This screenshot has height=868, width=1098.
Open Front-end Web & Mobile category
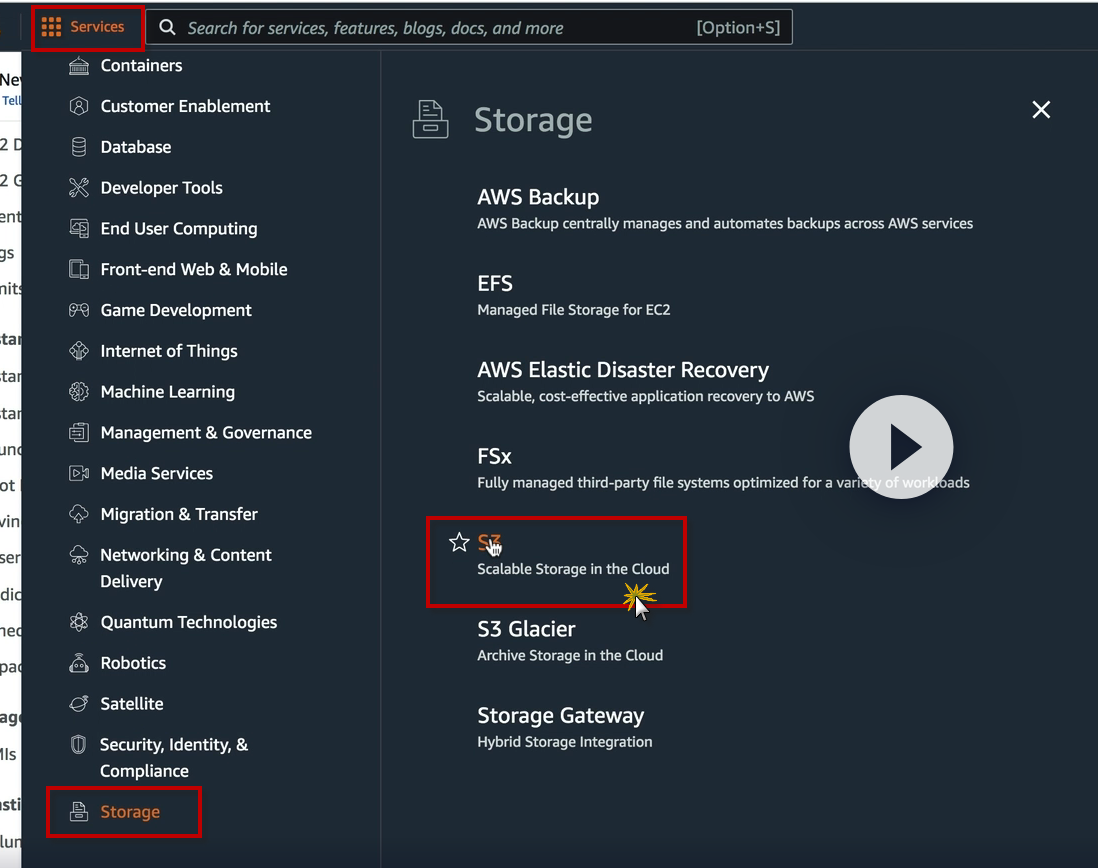[x=194, y=270]
